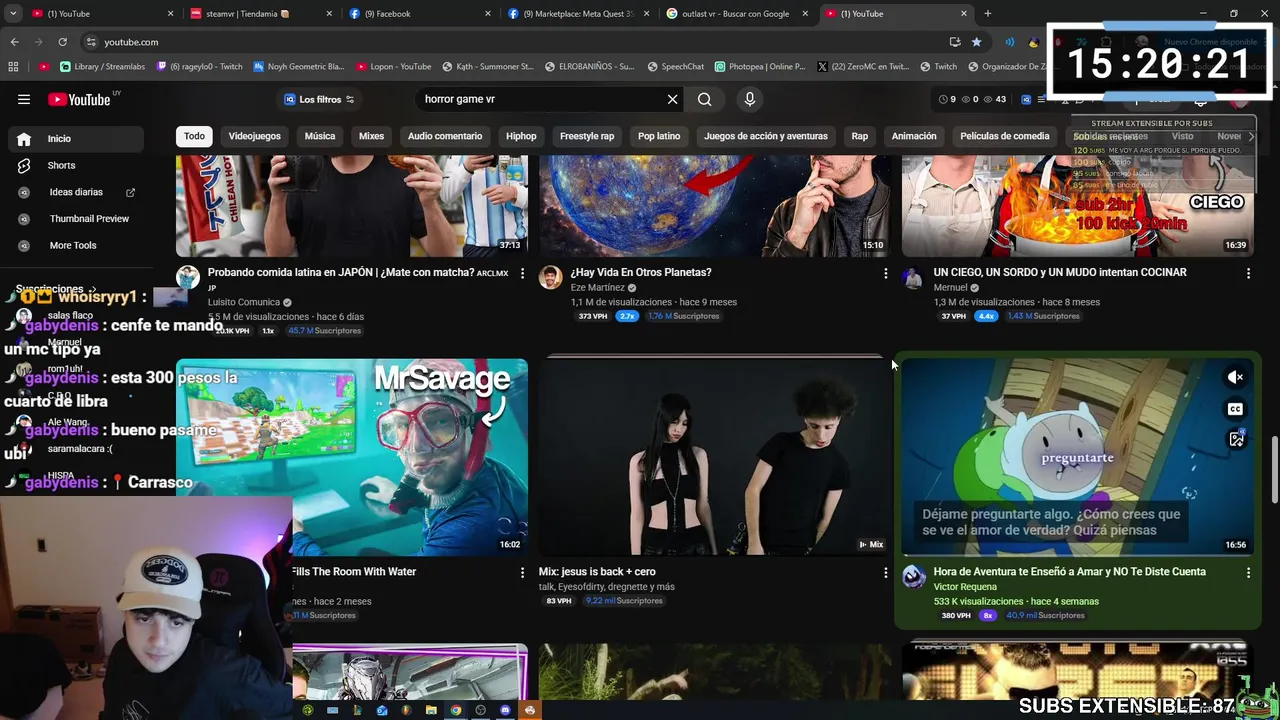Viewport: 1280px width, 720px height.
Task: Open the MrSavage video thumbnail
Action: tap(352, 457)
